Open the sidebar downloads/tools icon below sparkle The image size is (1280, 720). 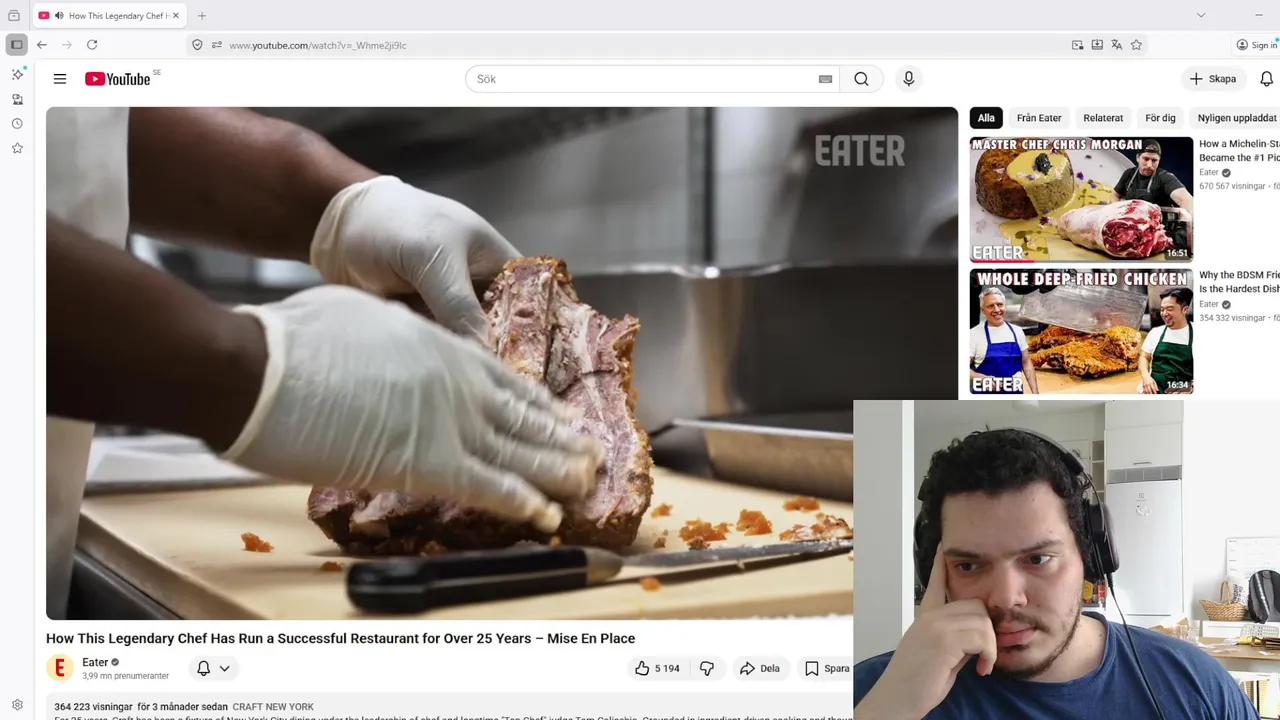pos(17,99)
